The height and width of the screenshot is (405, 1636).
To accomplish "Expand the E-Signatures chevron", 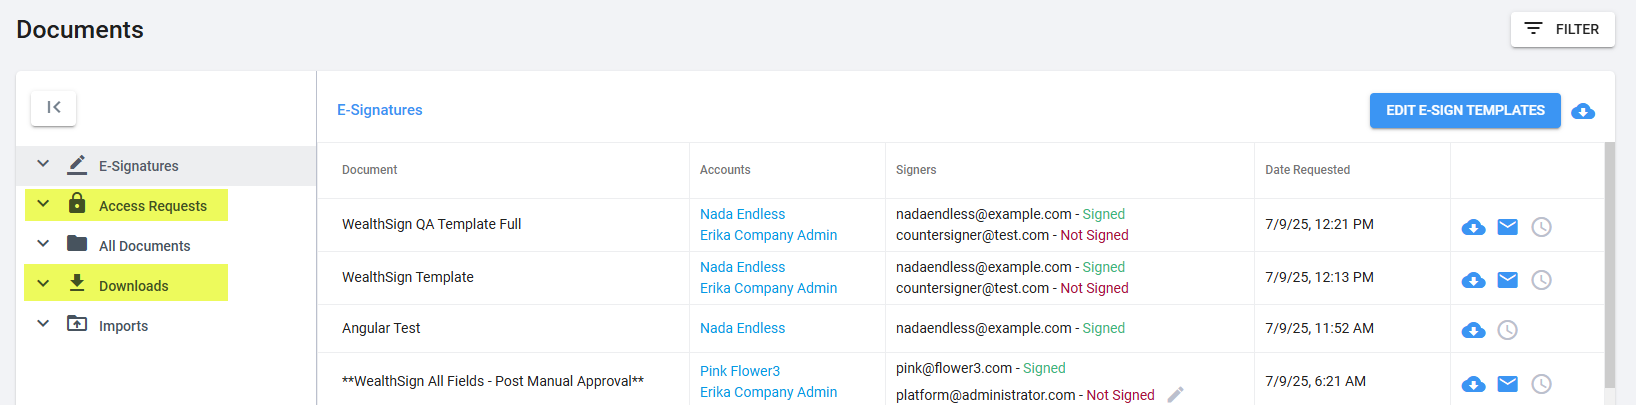I will point(43,164).
